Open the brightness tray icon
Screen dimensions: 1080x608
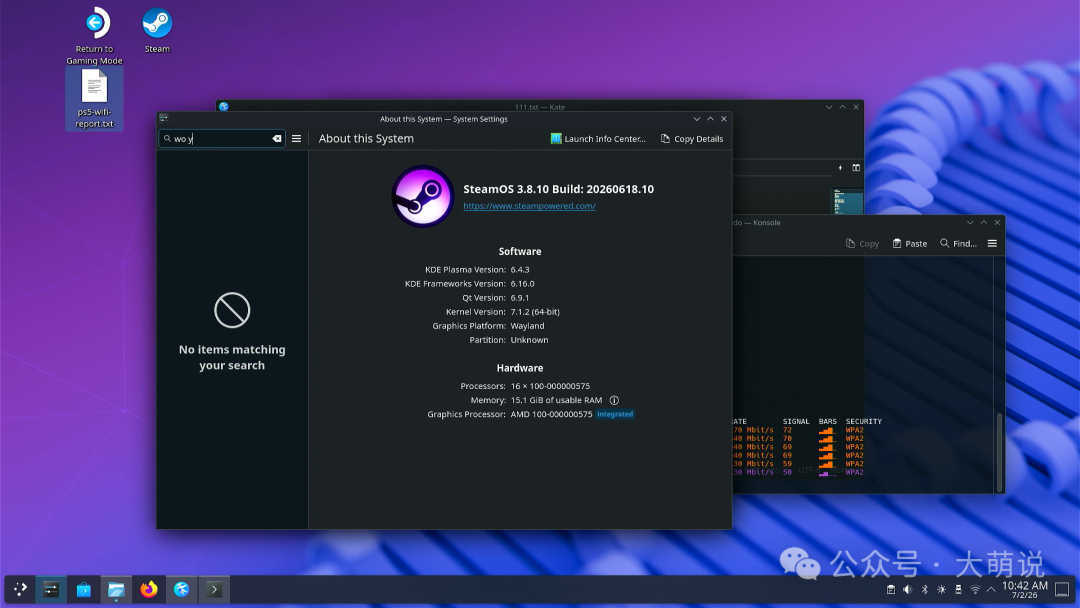pyautogui.click(x=942, y=589)
